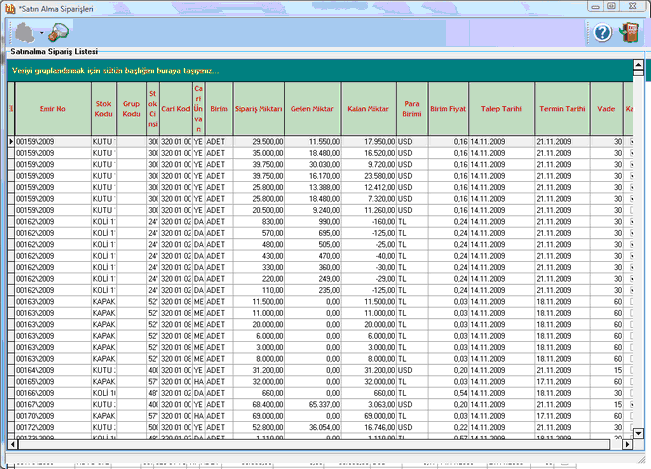Click the 11.550,00 received quantity cell

(312, 142)
